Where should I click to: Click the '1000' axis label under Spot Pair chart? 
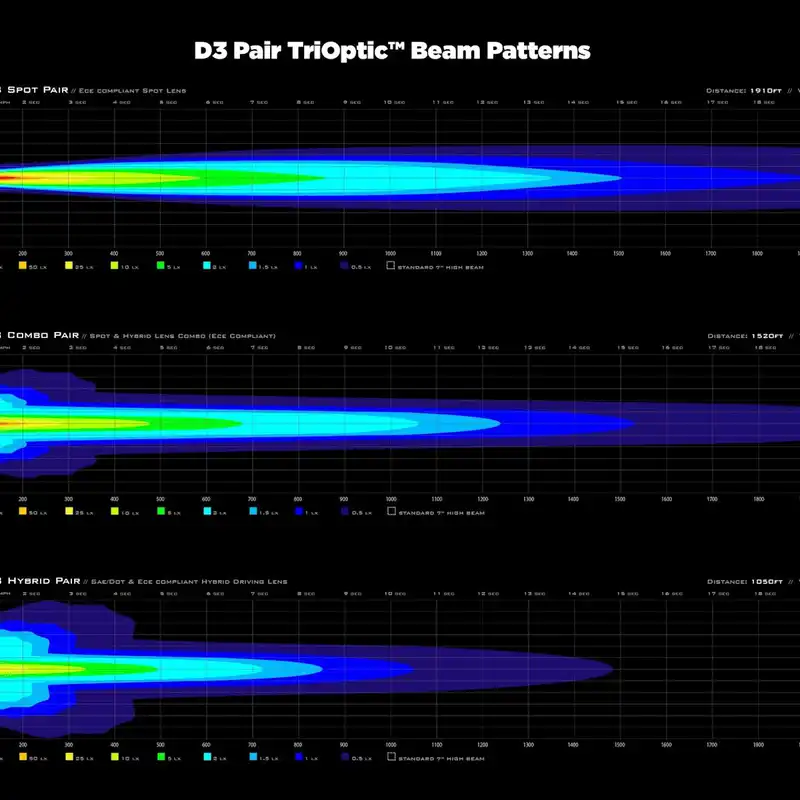coord(390,254)
